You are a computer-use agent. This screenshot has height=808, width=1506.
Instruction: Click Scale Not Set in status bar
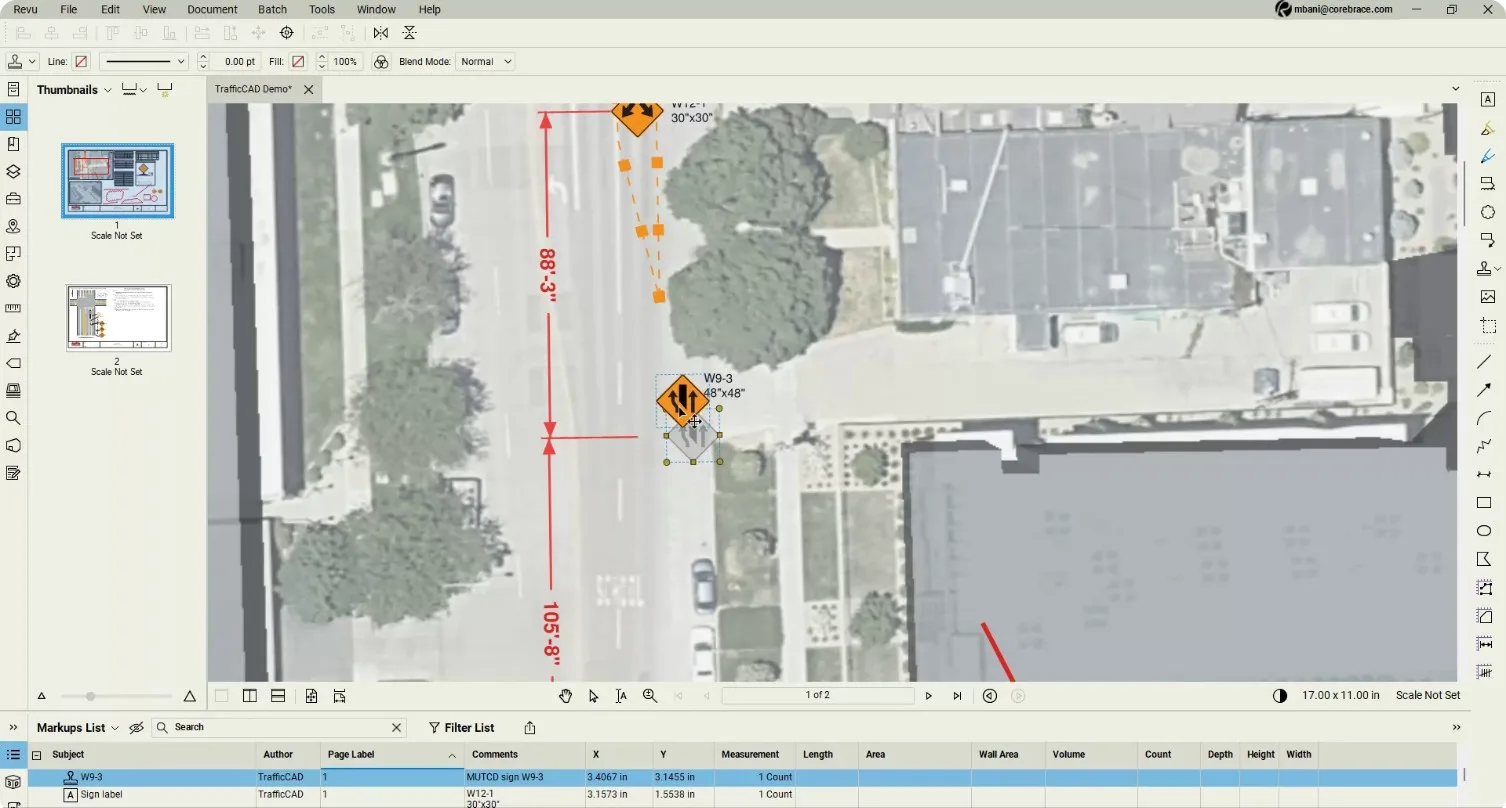[x=1427, y=696]
